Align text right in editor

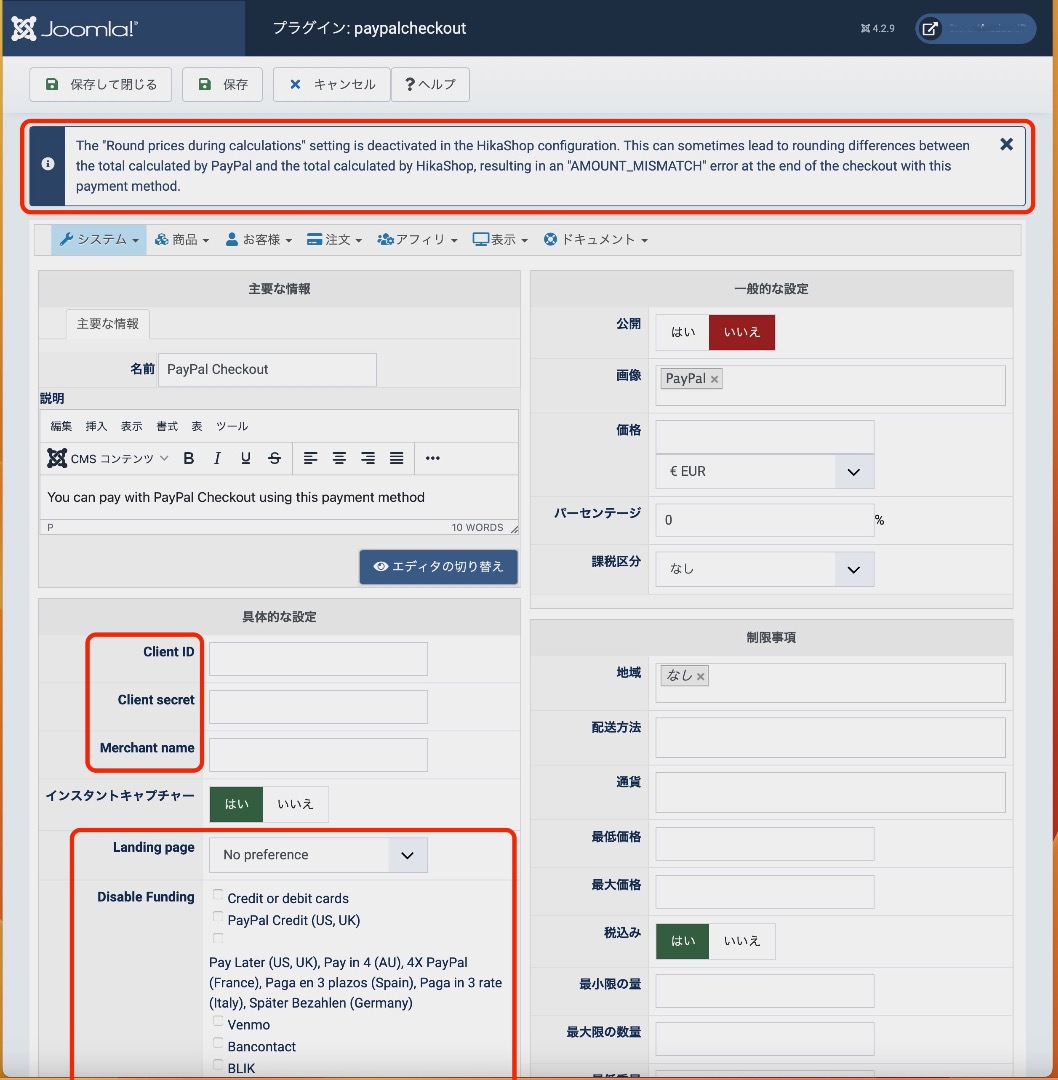pos(368,458)
